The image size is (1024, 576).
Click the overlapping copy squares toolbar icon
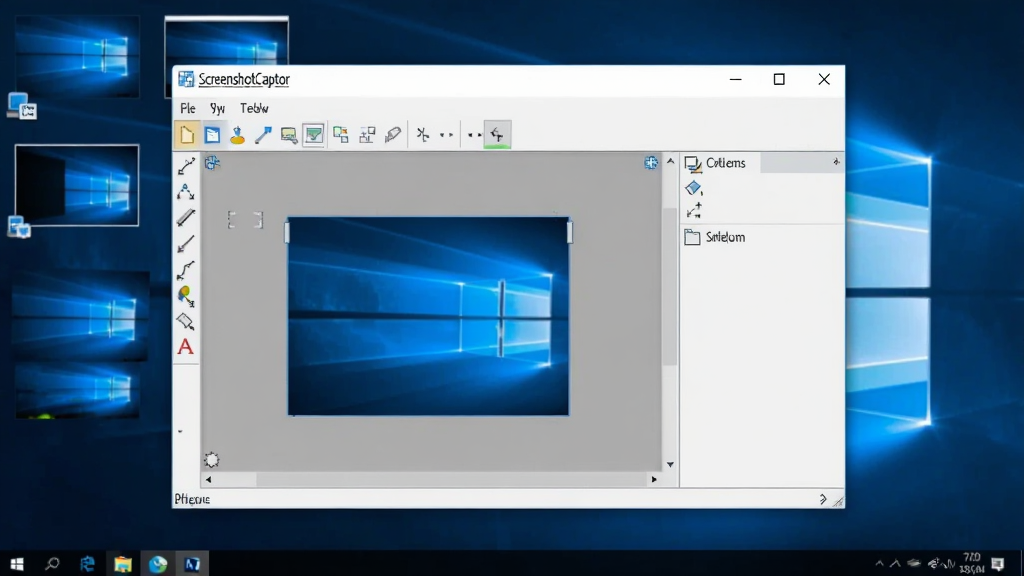click(x=340, y=135)
